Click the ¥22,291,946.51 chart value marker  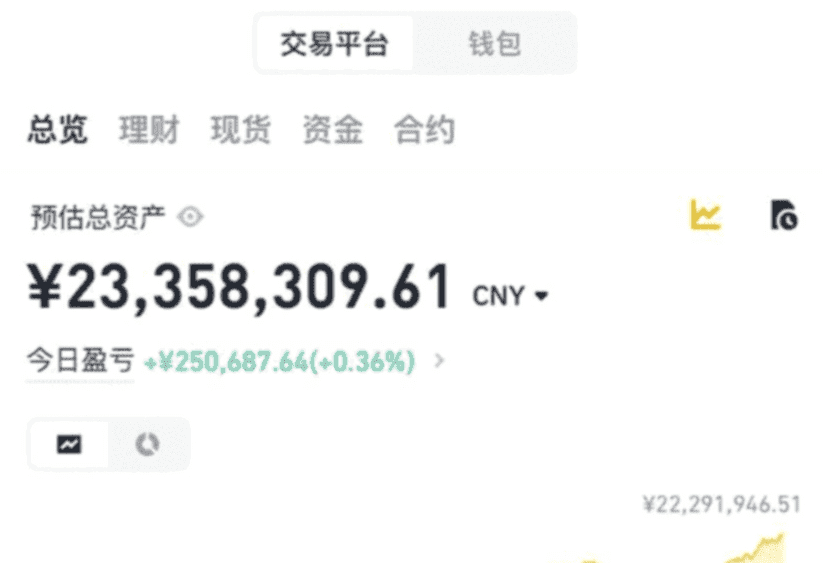pyautogui.click(x=722, y=504)
